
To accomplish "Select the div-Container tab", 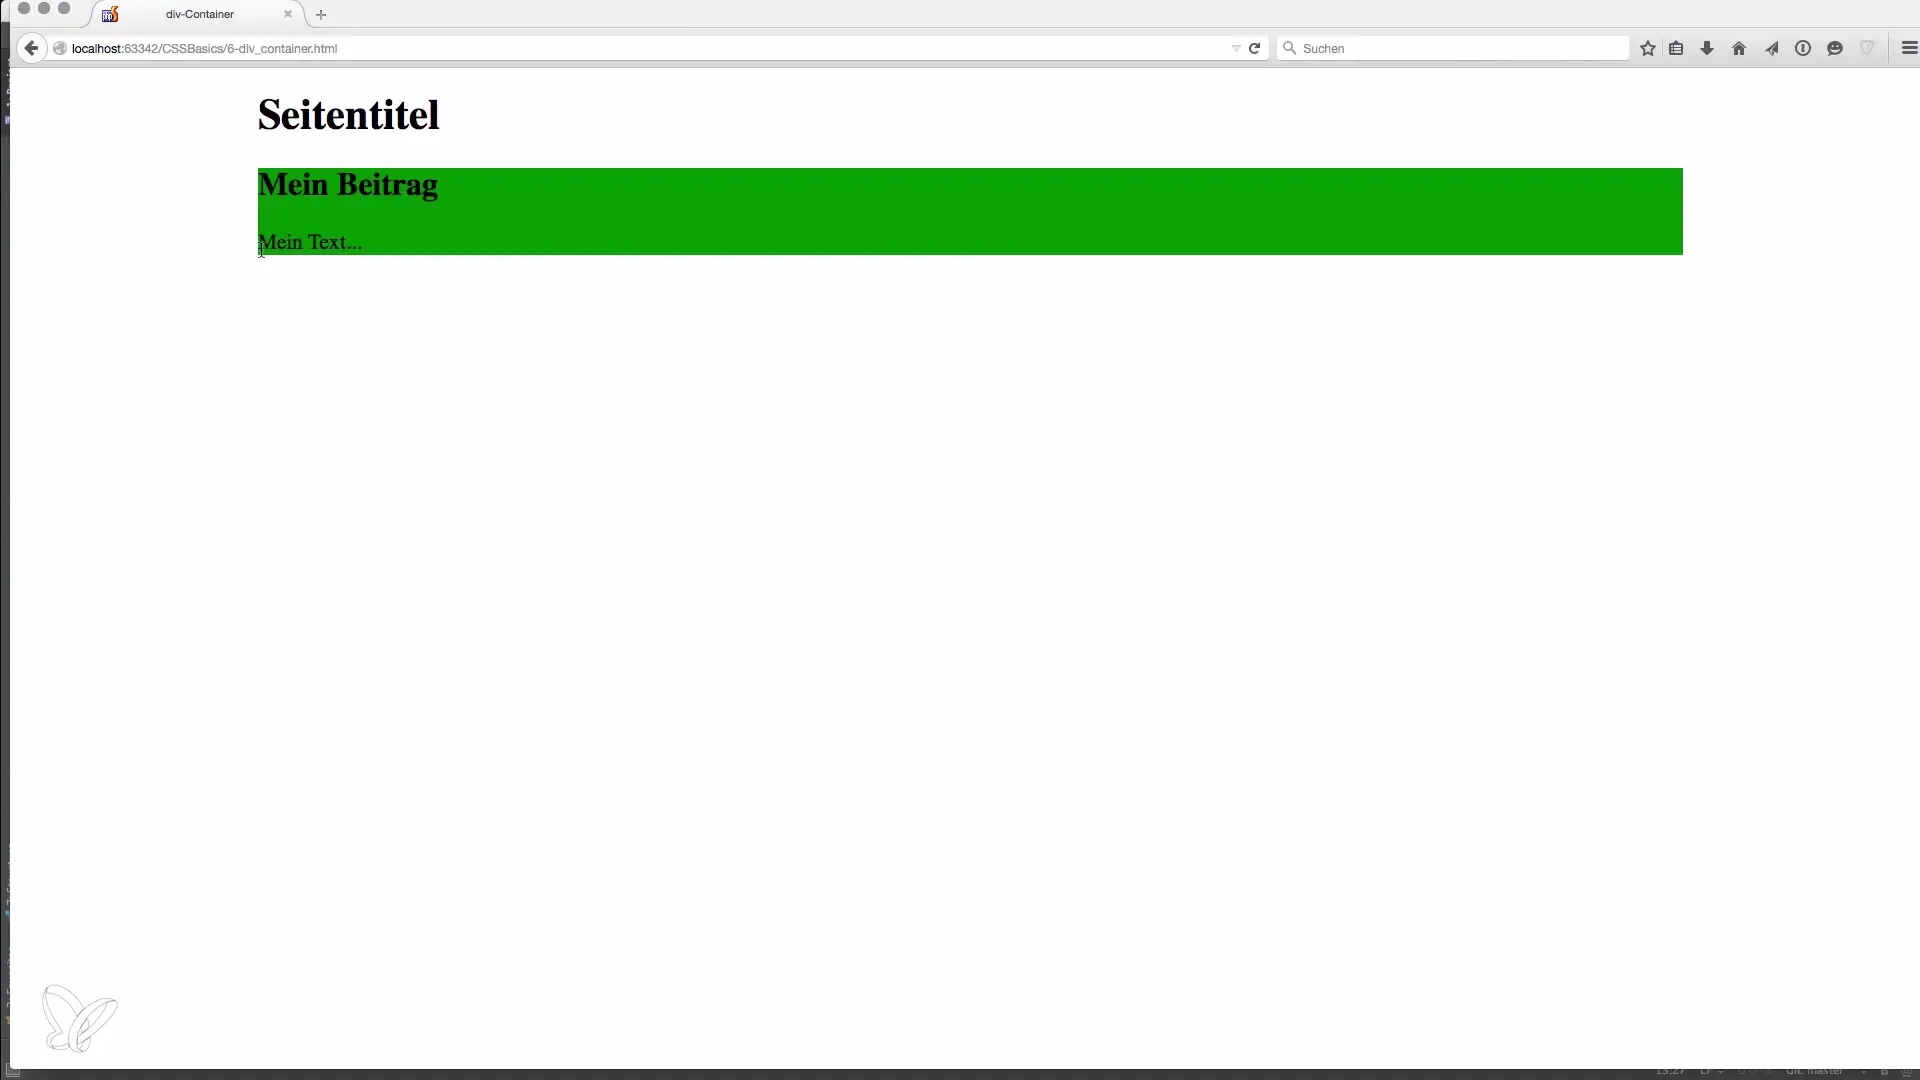I will point(198,14).
